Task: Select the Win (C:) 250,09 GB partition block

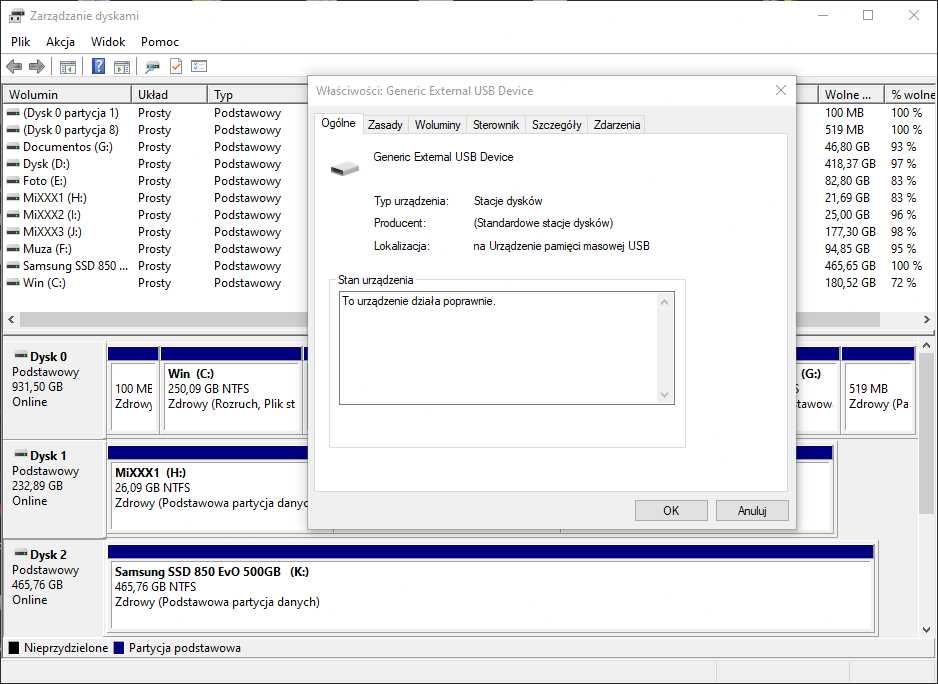Action: coord(232,389)
